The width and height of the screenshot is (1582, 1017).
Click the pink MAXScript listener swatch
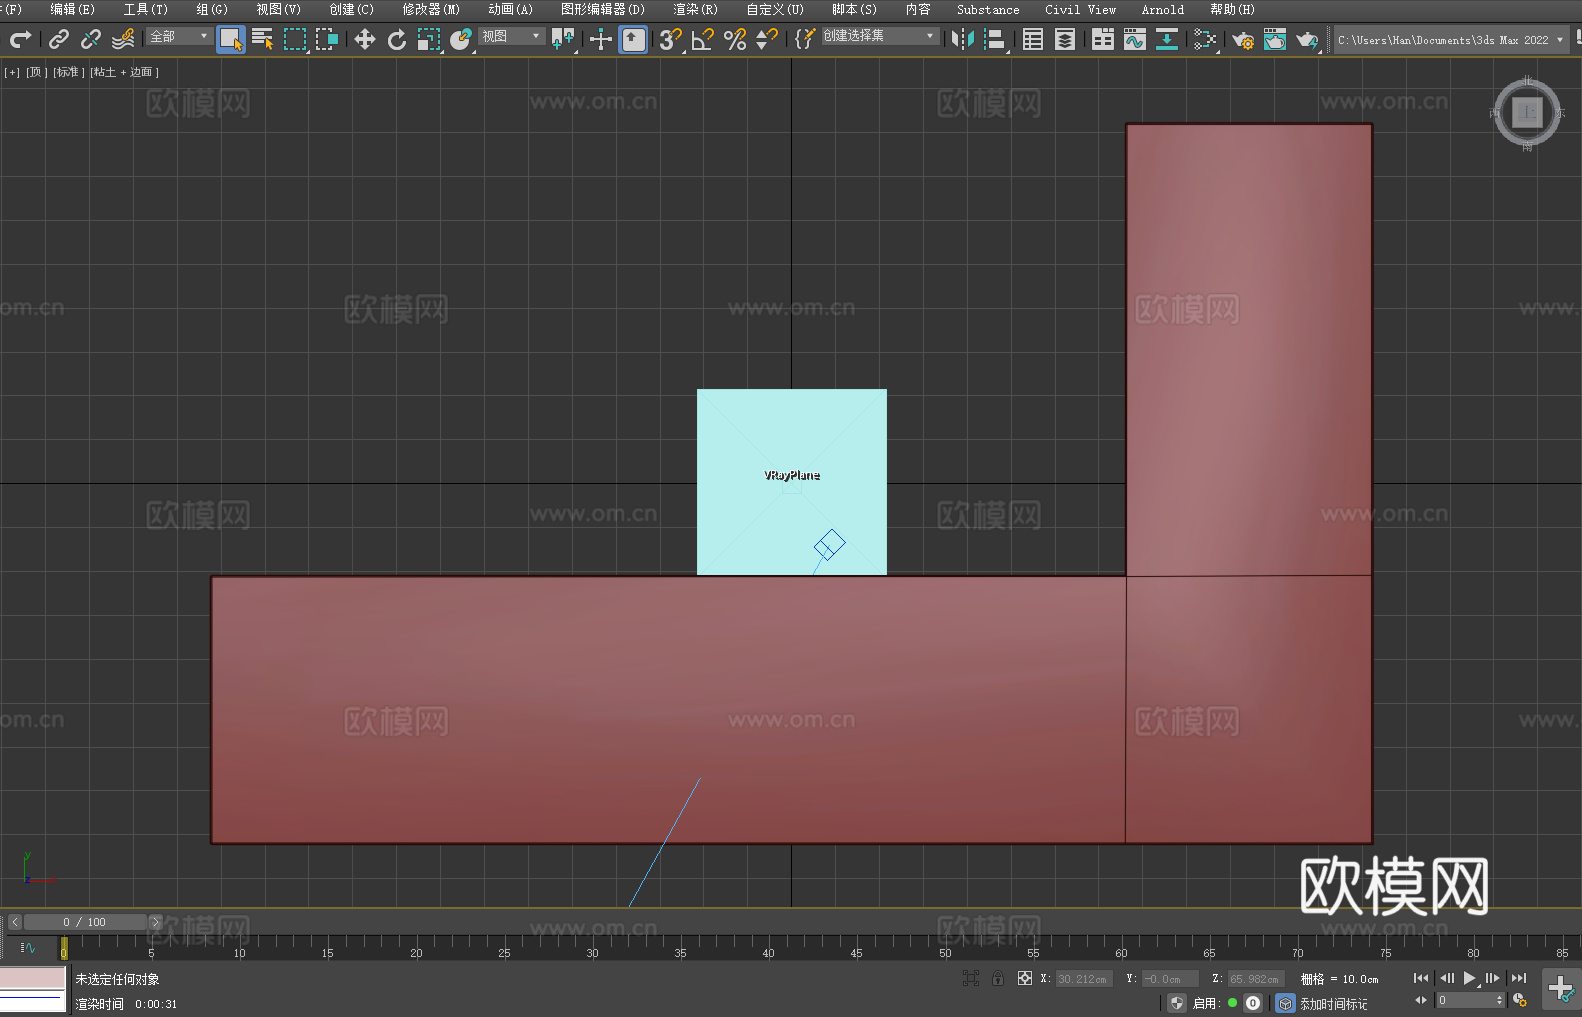point(33,978)
